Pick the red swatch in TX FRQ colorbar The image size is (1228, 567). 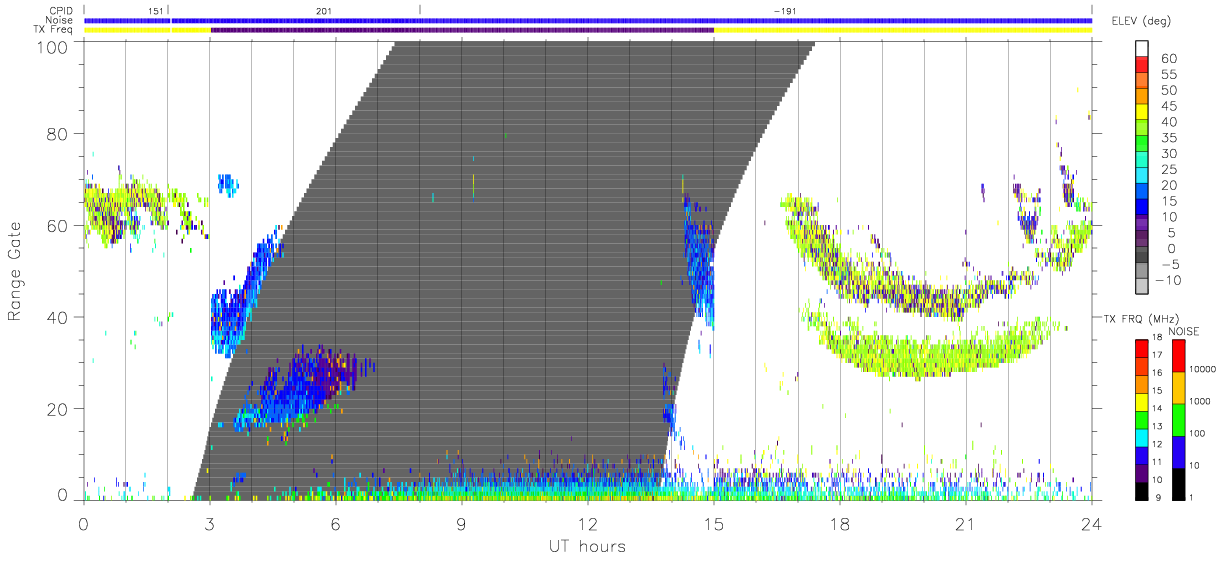pyautogui.click(x=1143, y=348)
